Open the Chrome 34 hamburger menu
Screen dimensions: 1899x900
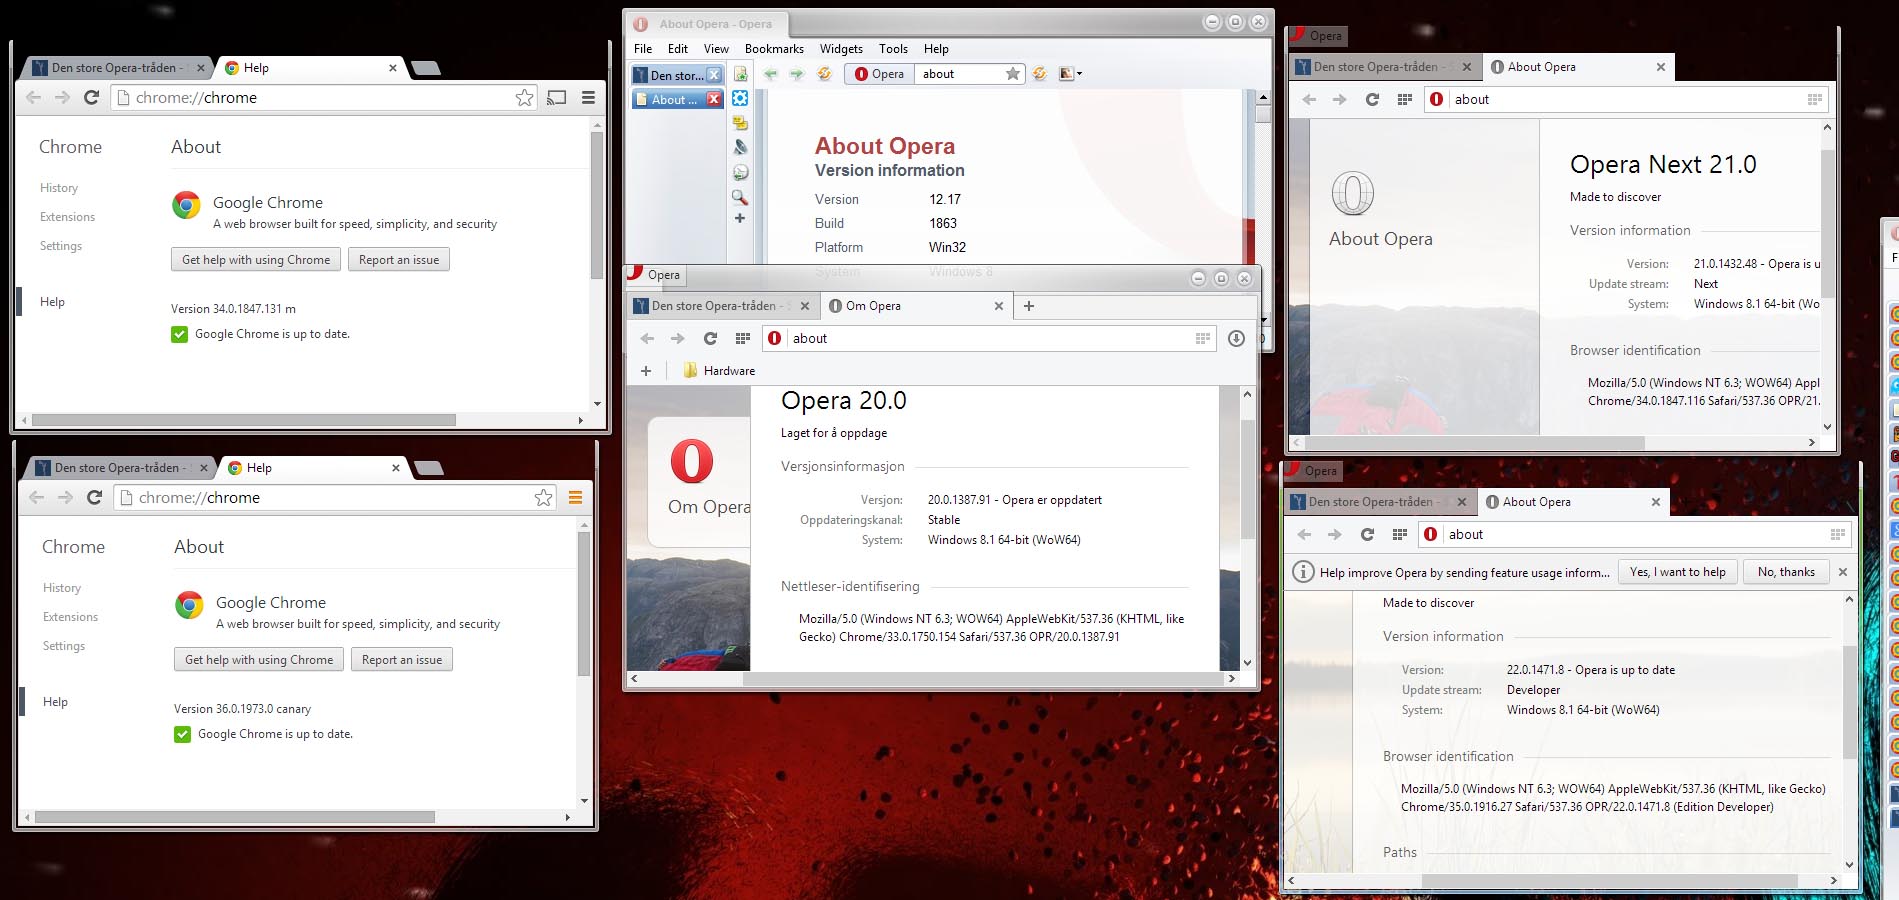(x=588, y=97)
